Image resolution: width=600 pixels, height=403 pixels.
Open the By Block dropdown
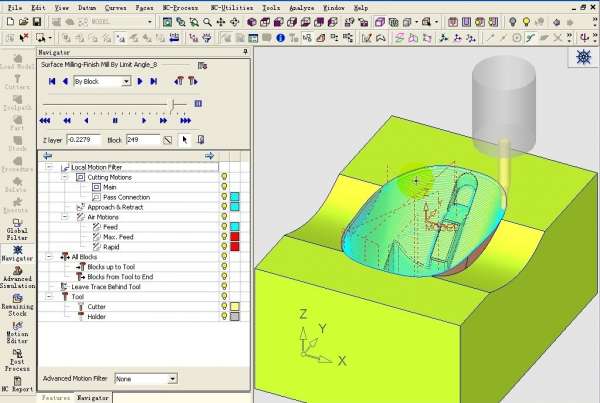[x=126, y=81]
